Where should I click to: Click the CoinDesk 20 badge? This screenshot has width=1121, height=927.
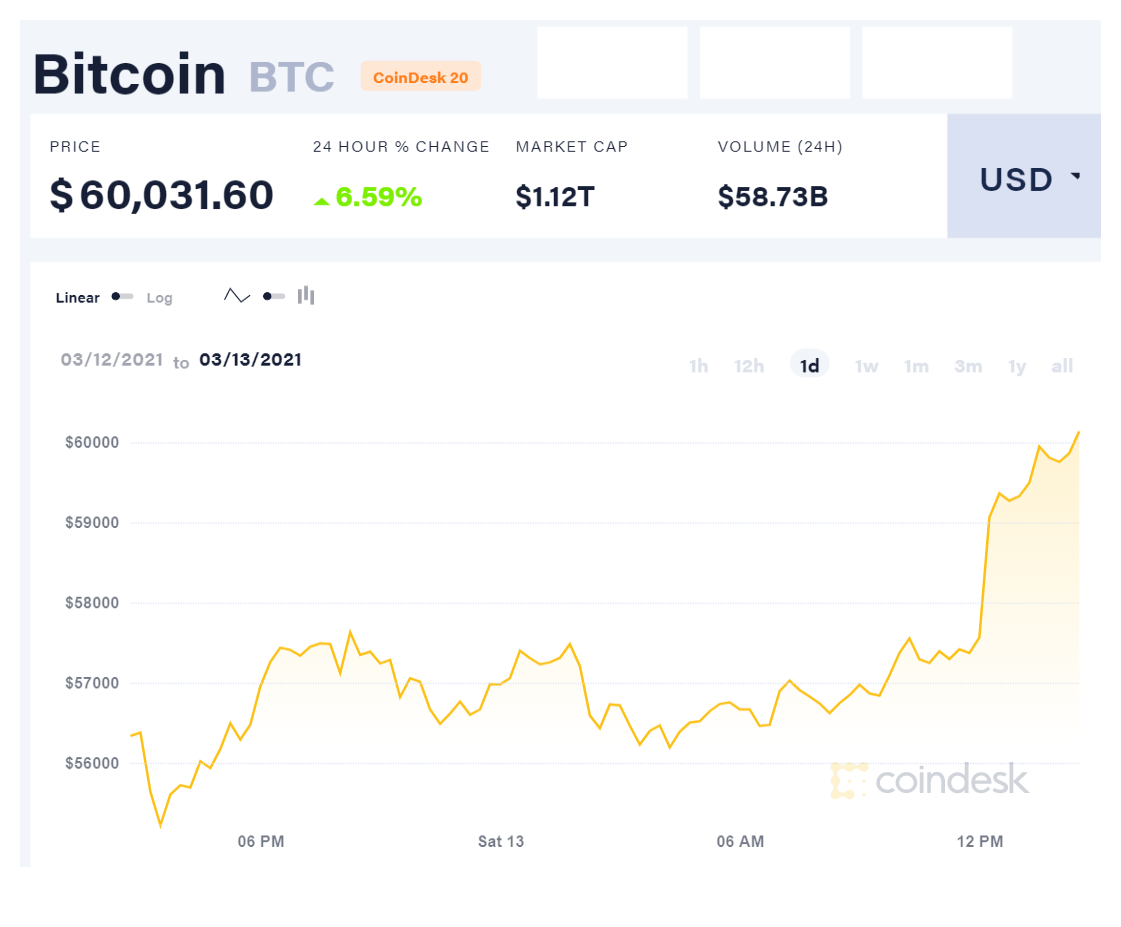pos(420,76)
